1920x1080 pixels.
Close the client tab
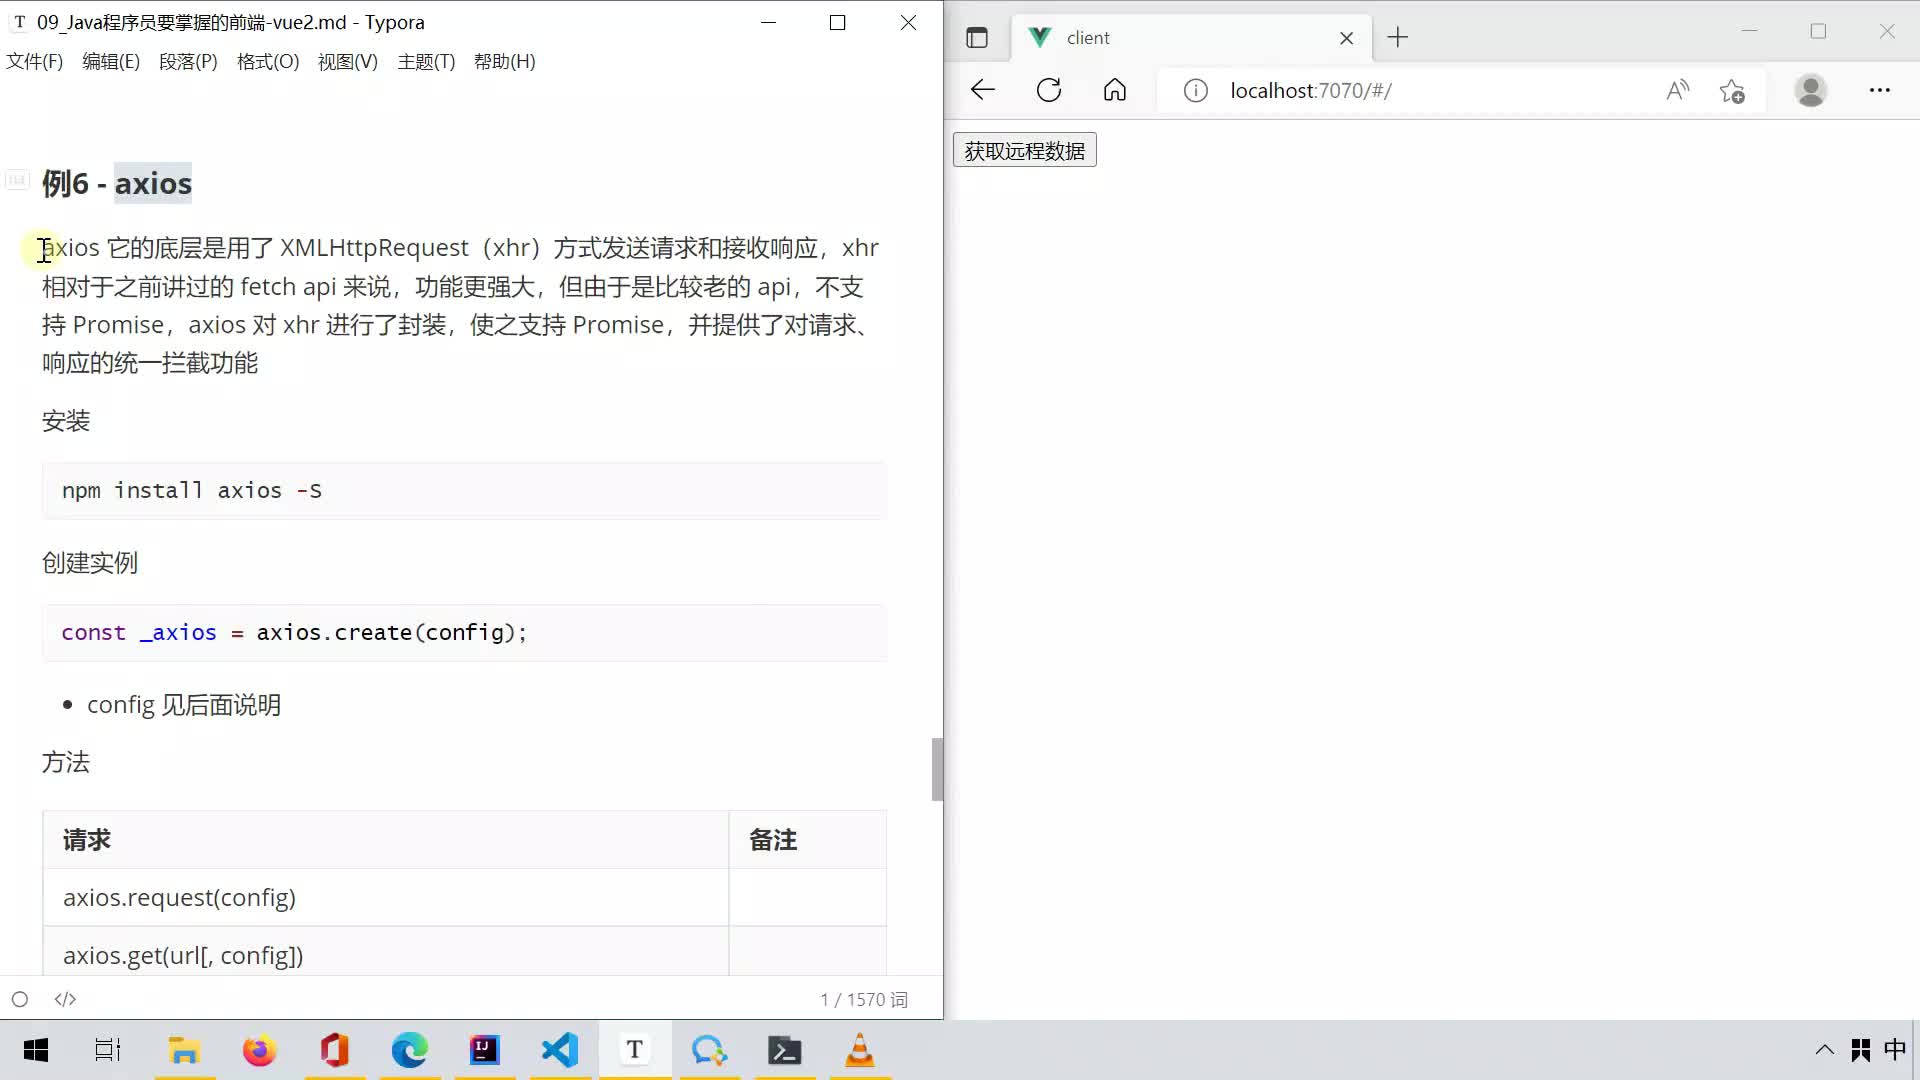coord(1347,38)
